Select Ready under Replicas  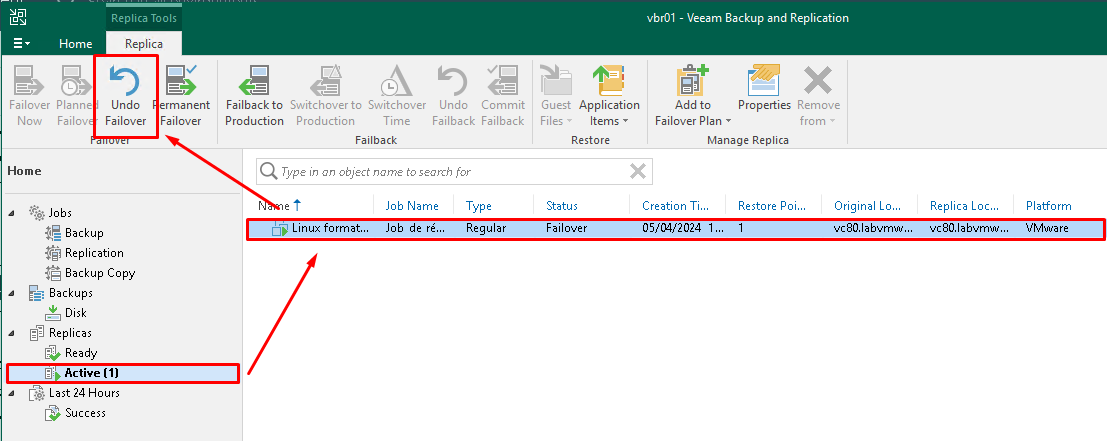pyautogui.click(x=80, y=353)
